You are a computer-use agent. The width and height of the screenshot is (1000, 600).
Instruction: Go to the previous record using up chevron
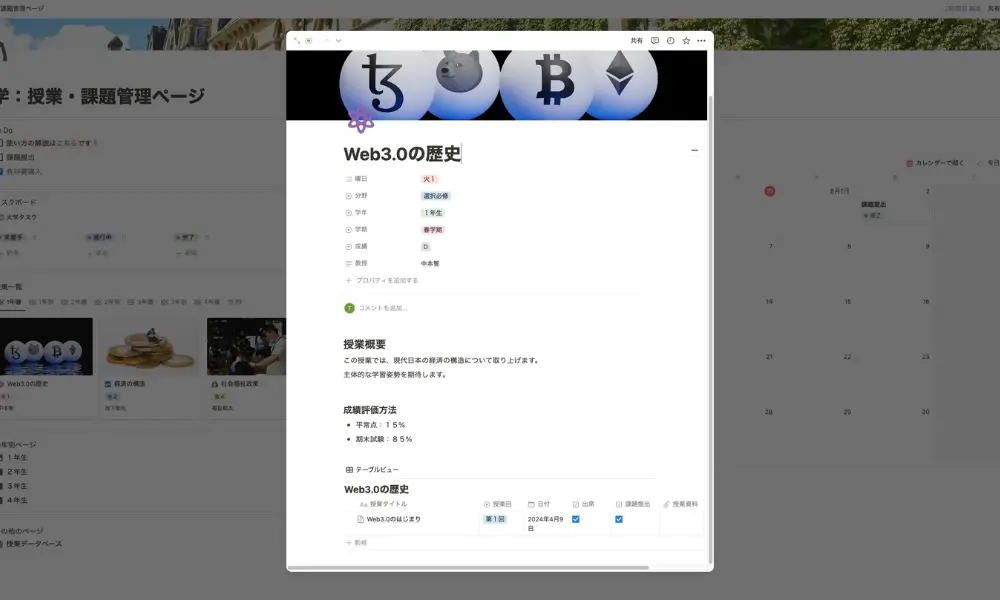(327, 41)
